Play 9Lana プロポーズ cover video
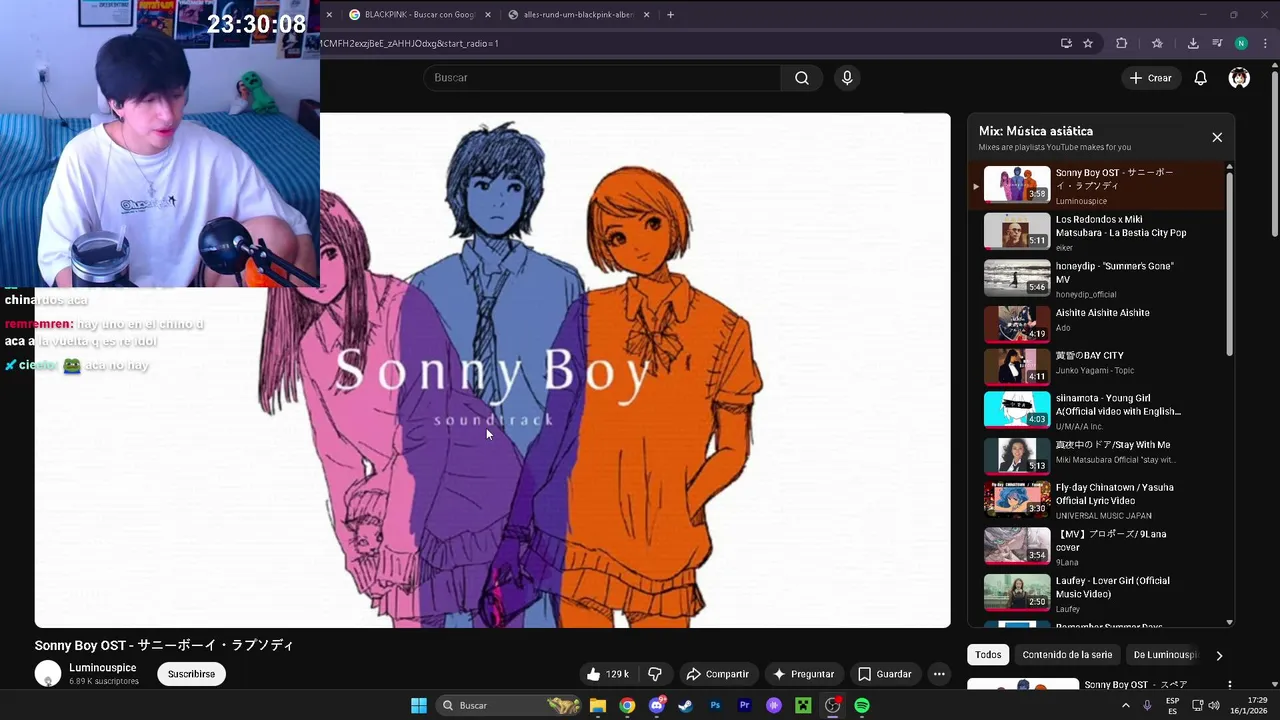Viewport: 1280px width, 720px height. click(1096, 547)
